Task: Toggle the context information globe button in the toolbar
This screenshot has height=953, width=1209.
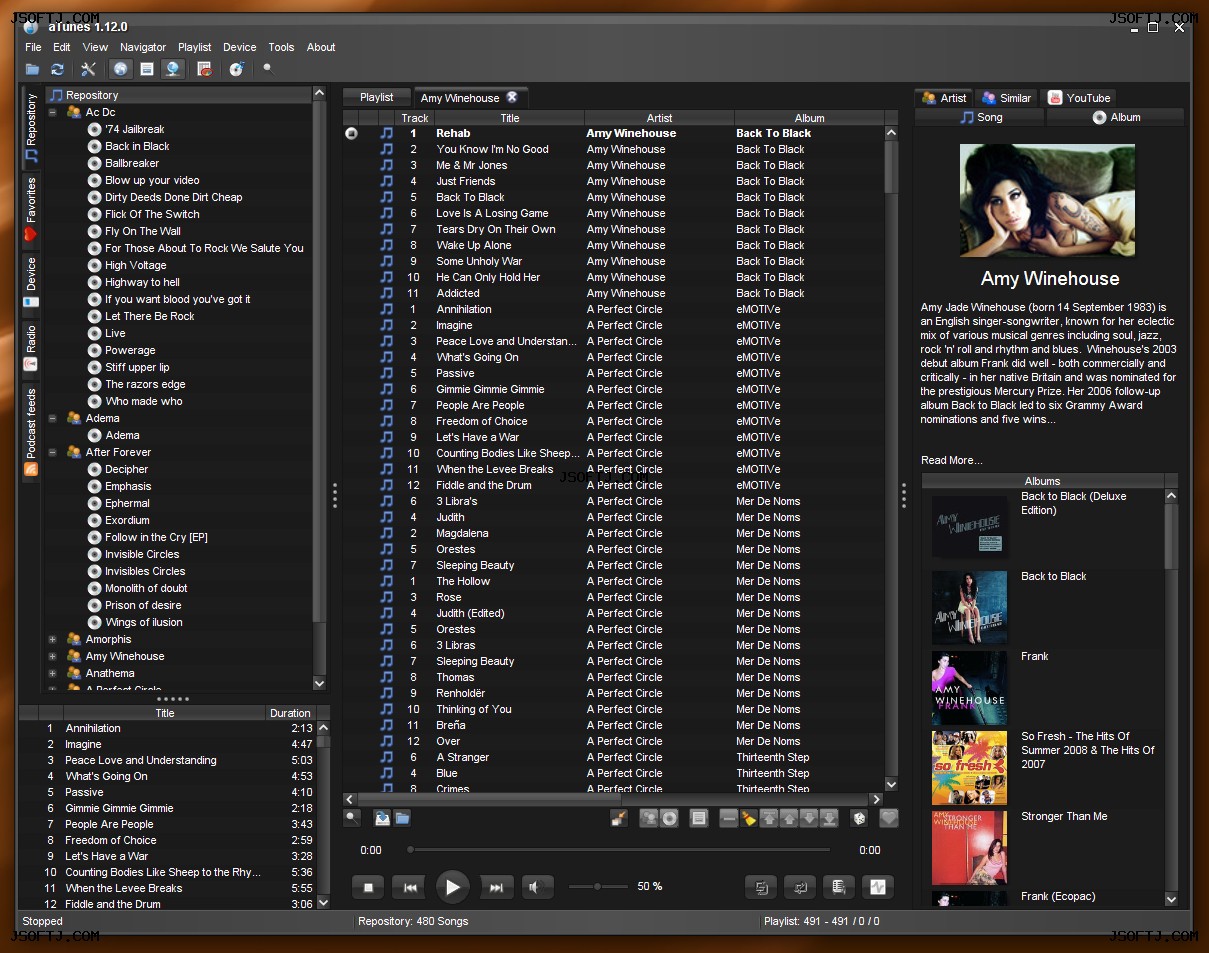Action: pyautogui.click(x=173, y=69)
